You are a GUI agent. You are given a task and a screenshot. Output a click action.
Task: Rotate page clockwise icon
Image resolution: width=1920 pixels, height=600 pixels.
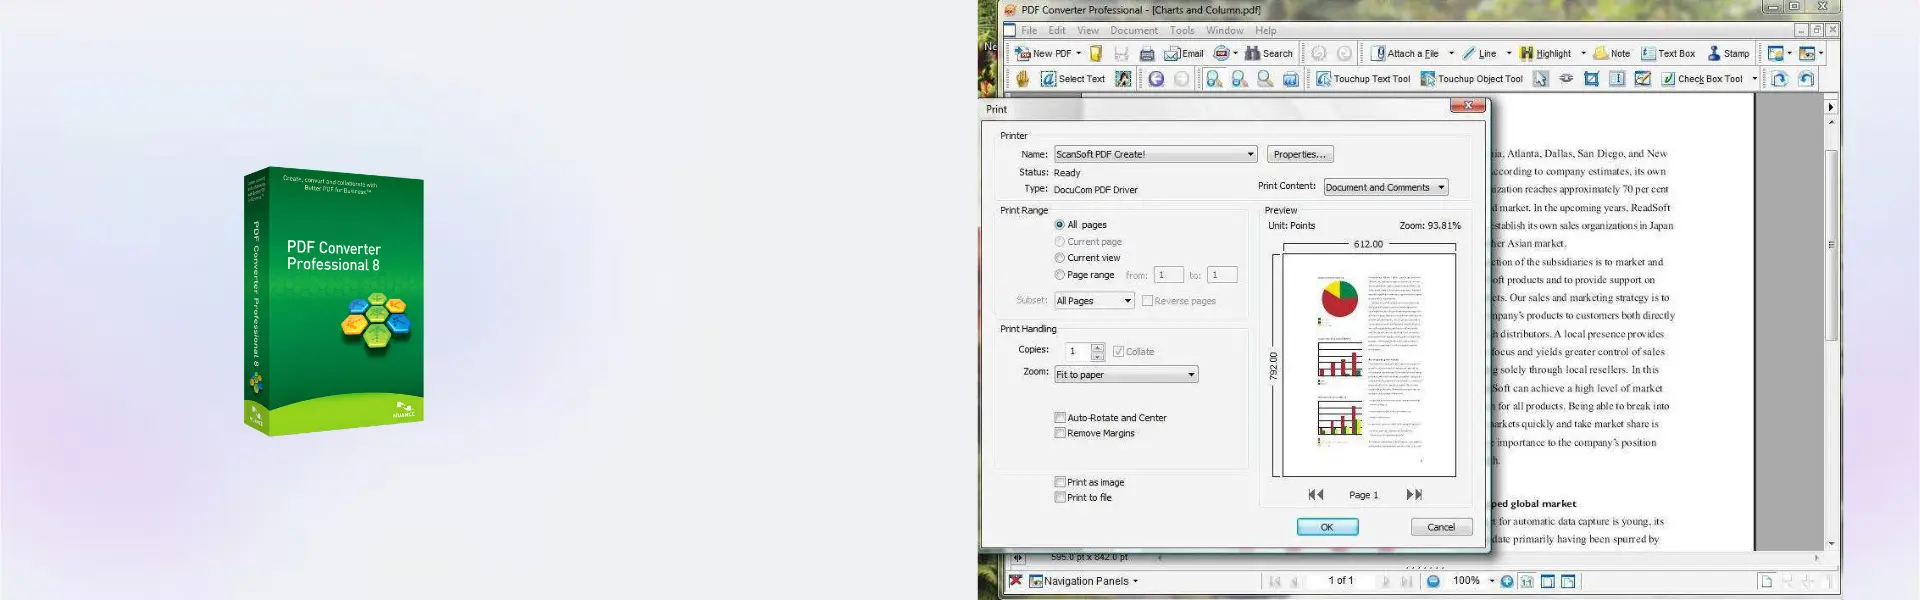click(1780, 79)
